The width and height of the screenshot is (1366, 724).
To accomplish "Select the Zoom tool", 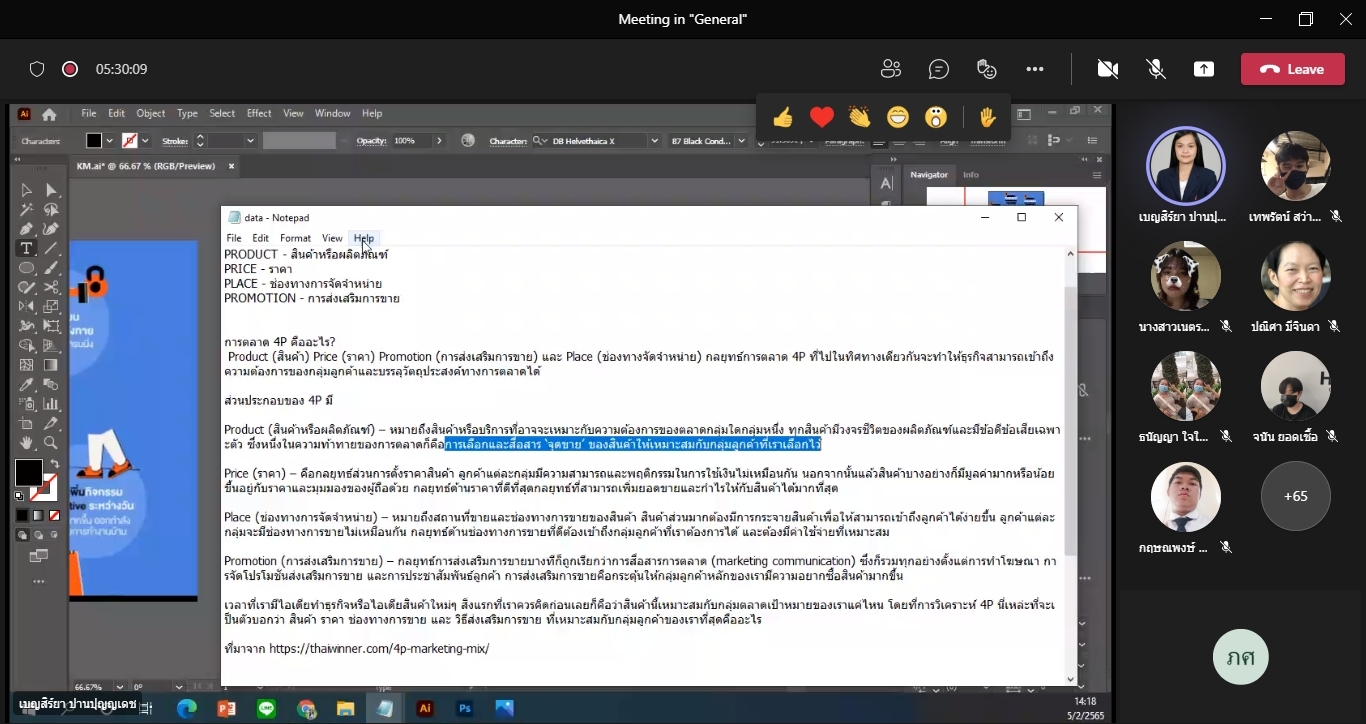I will 51,443.
